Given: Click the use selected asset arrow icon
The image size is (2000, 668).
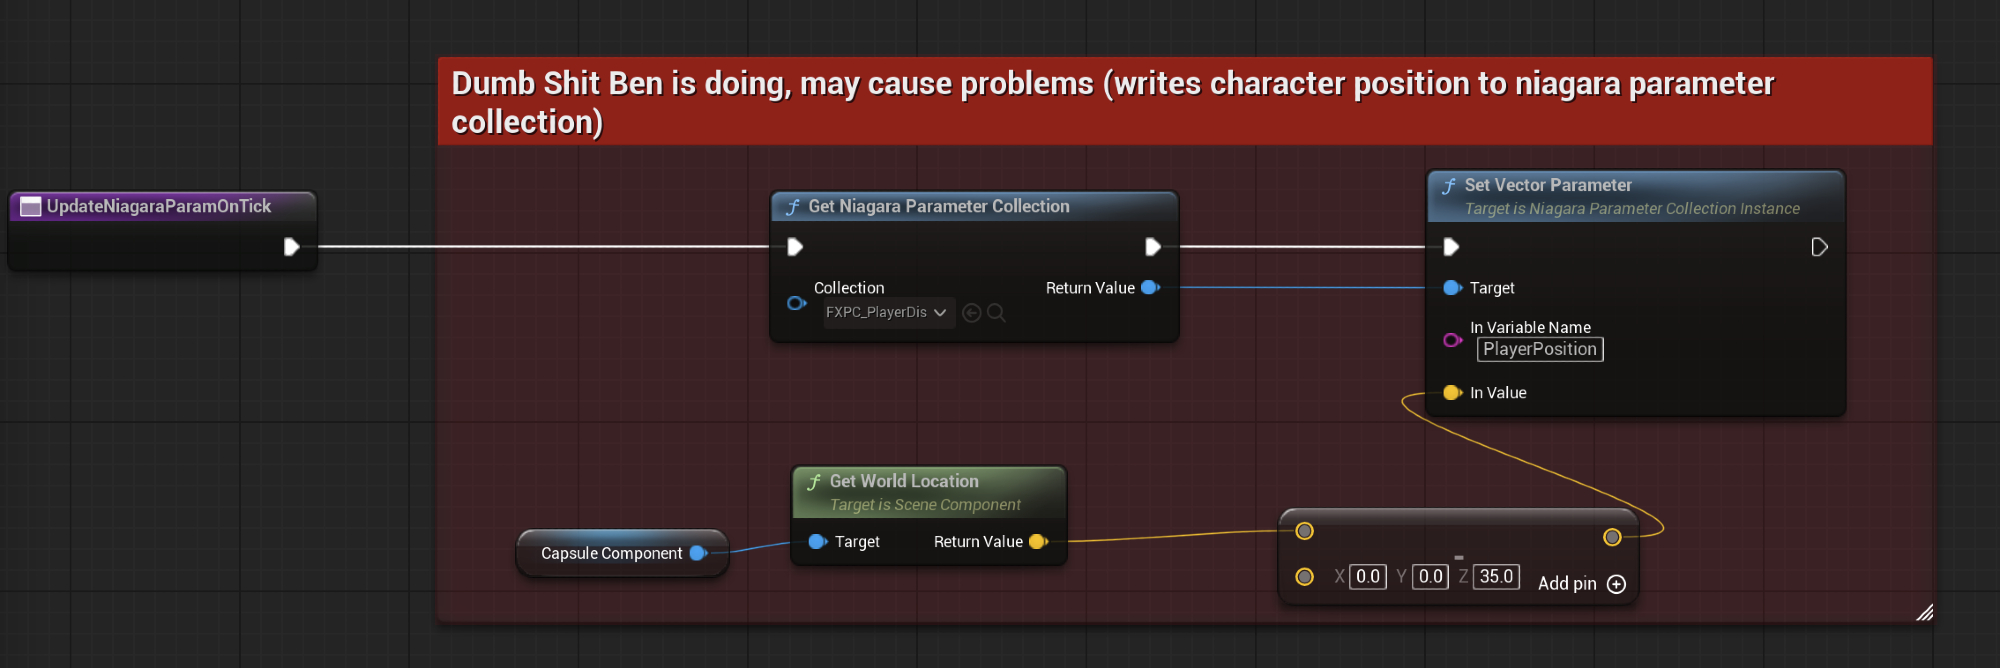Looking at the screenshot, I should coord(971,313).
